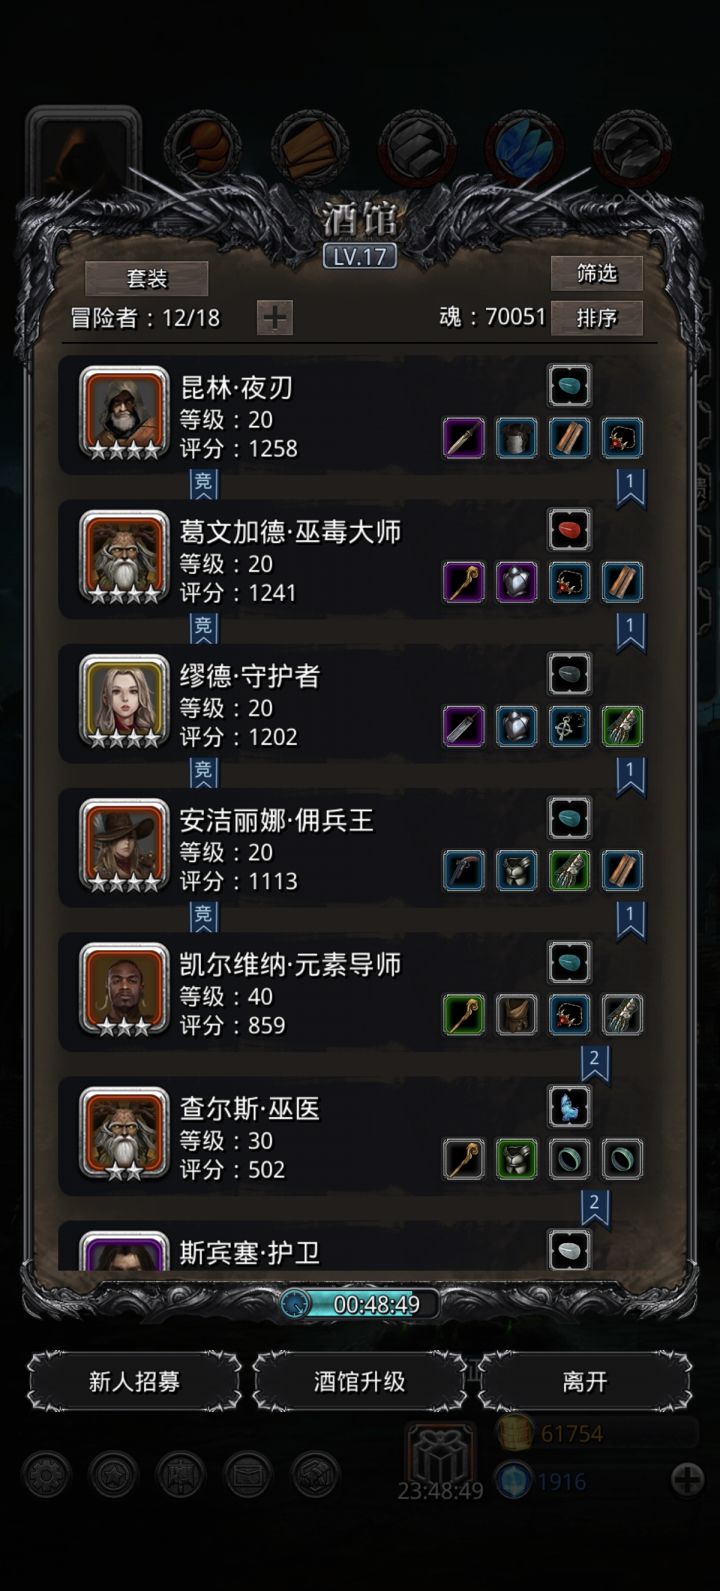Select 葛文加德 staff weapon icon
Viewport: 720px width, 1591px height.
[464, 582]
